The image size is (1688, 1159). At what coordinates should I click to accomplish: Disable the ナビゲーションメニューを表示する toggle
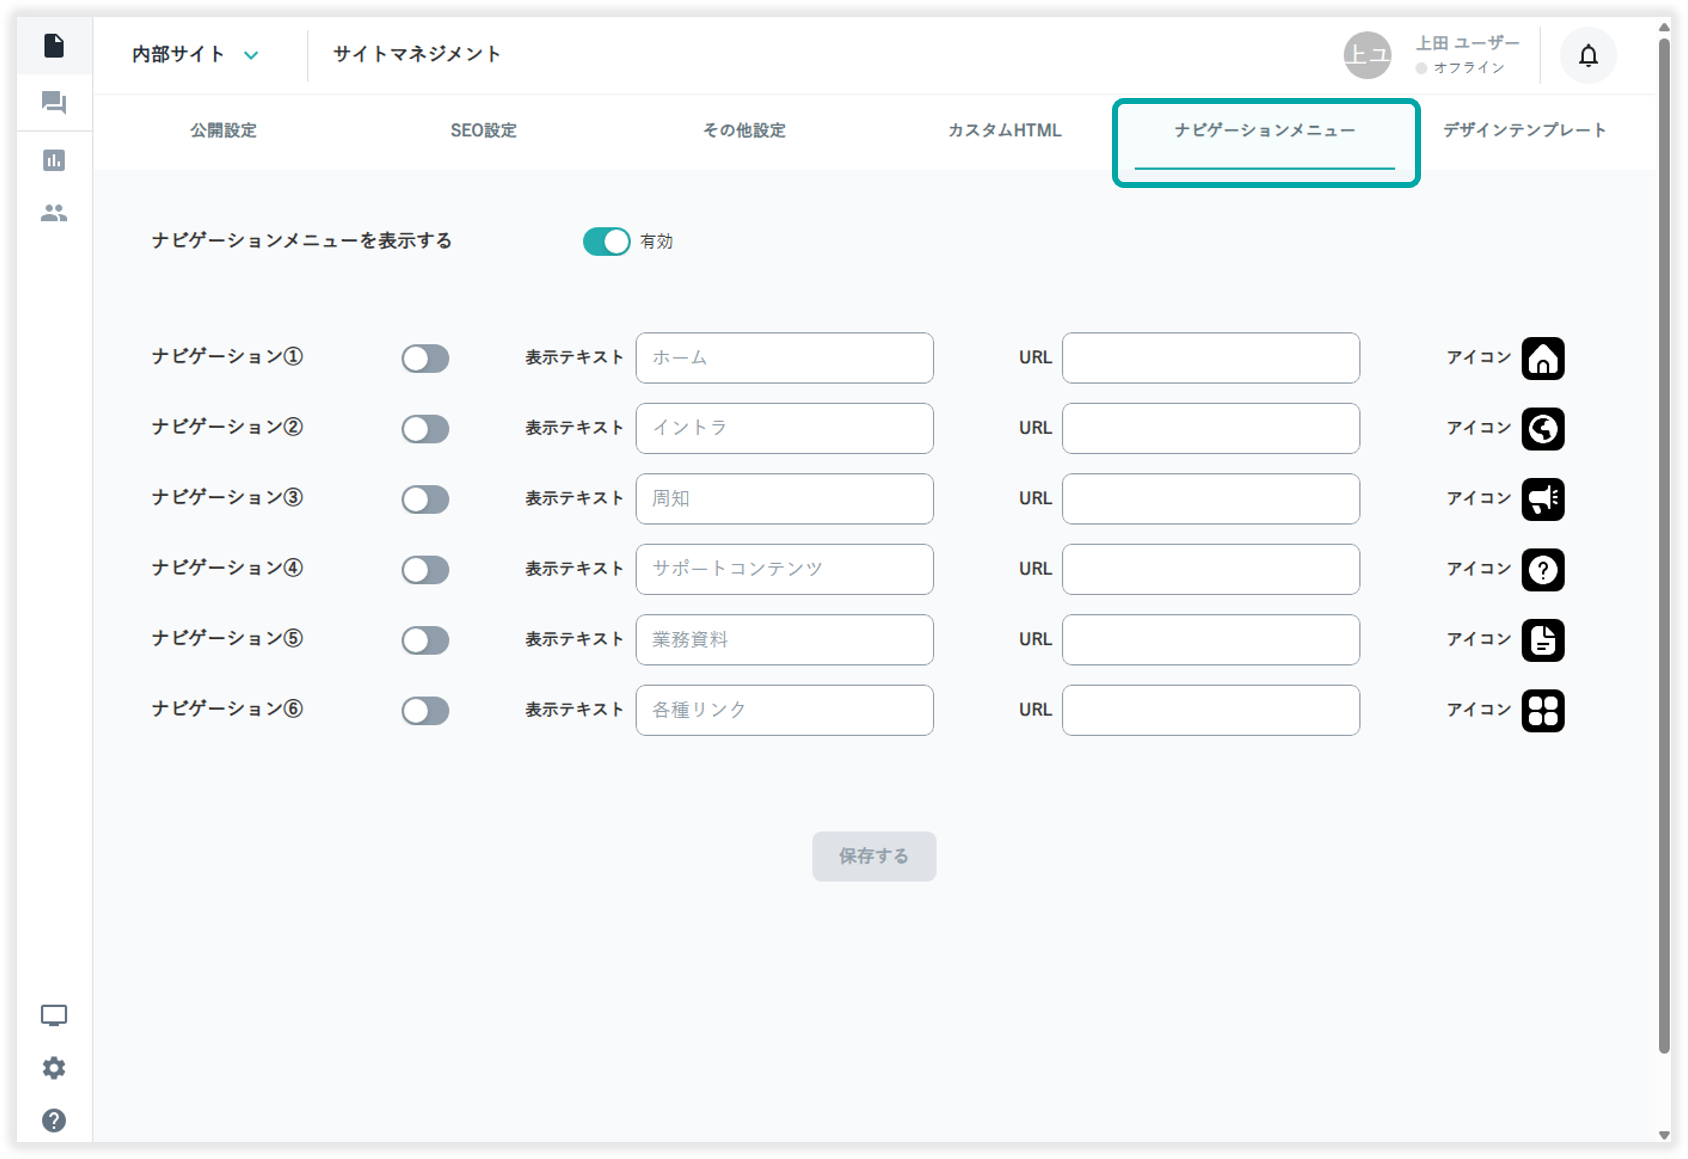(x=606, y=241)
